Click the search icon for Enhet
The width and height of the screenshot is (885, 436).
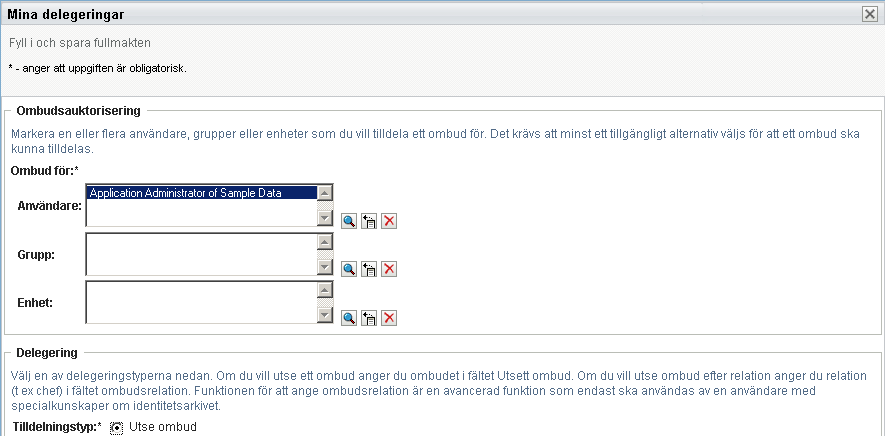(x=349, y=318)
